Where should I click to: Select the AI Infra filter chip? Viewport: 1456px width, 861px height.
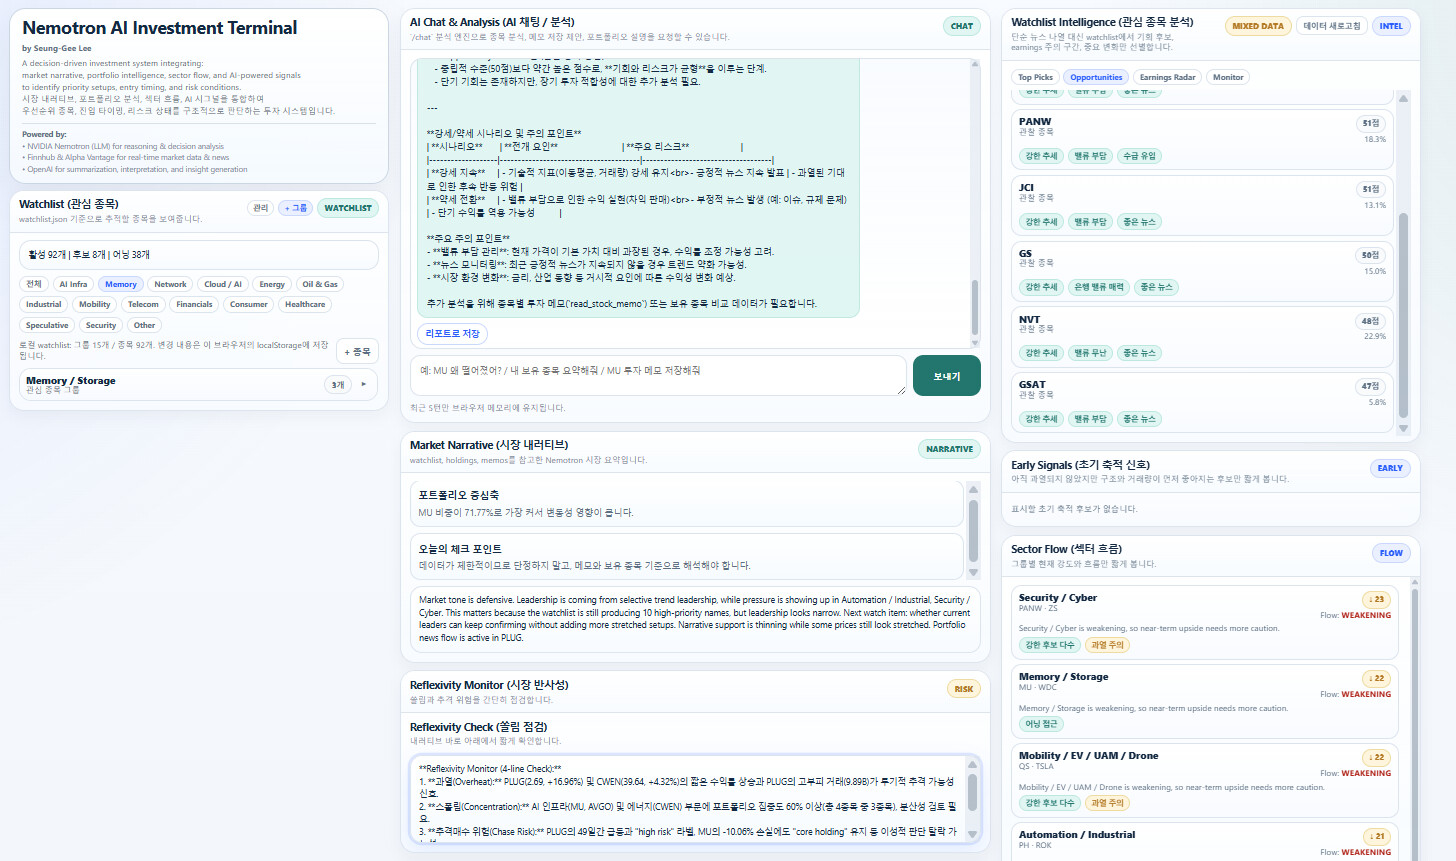73,284
